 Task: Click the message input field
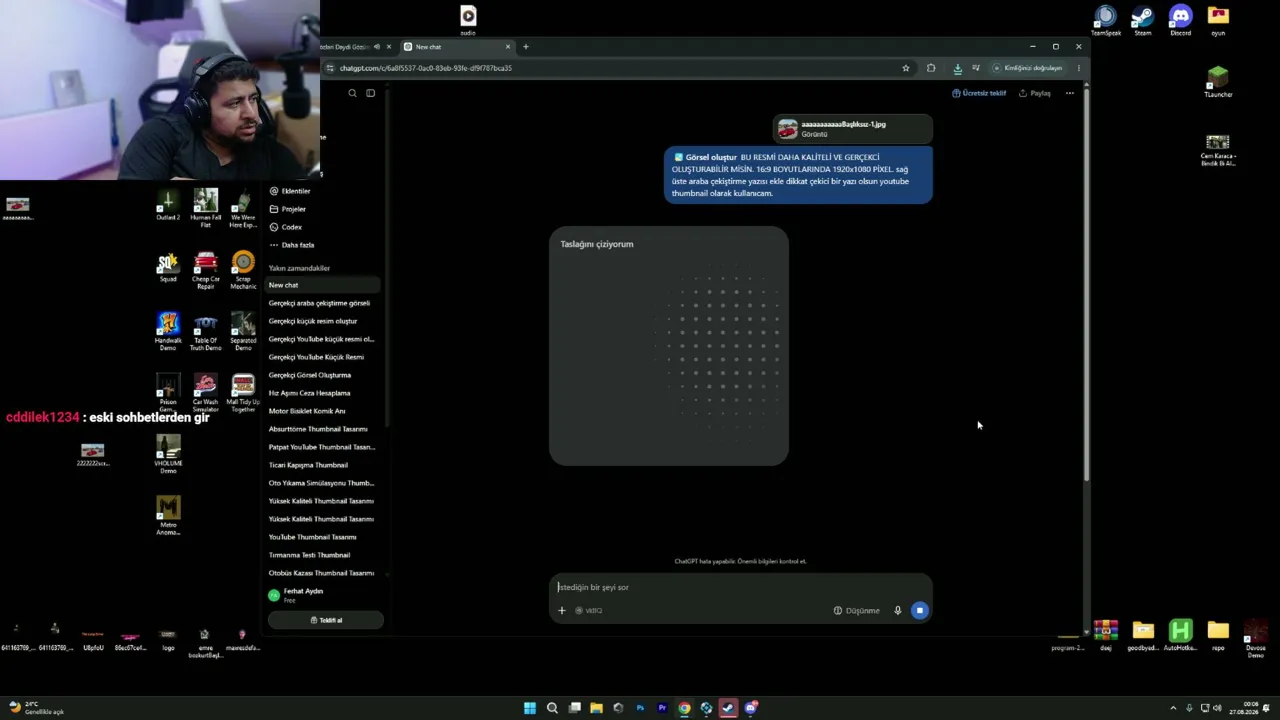point(740,587)
